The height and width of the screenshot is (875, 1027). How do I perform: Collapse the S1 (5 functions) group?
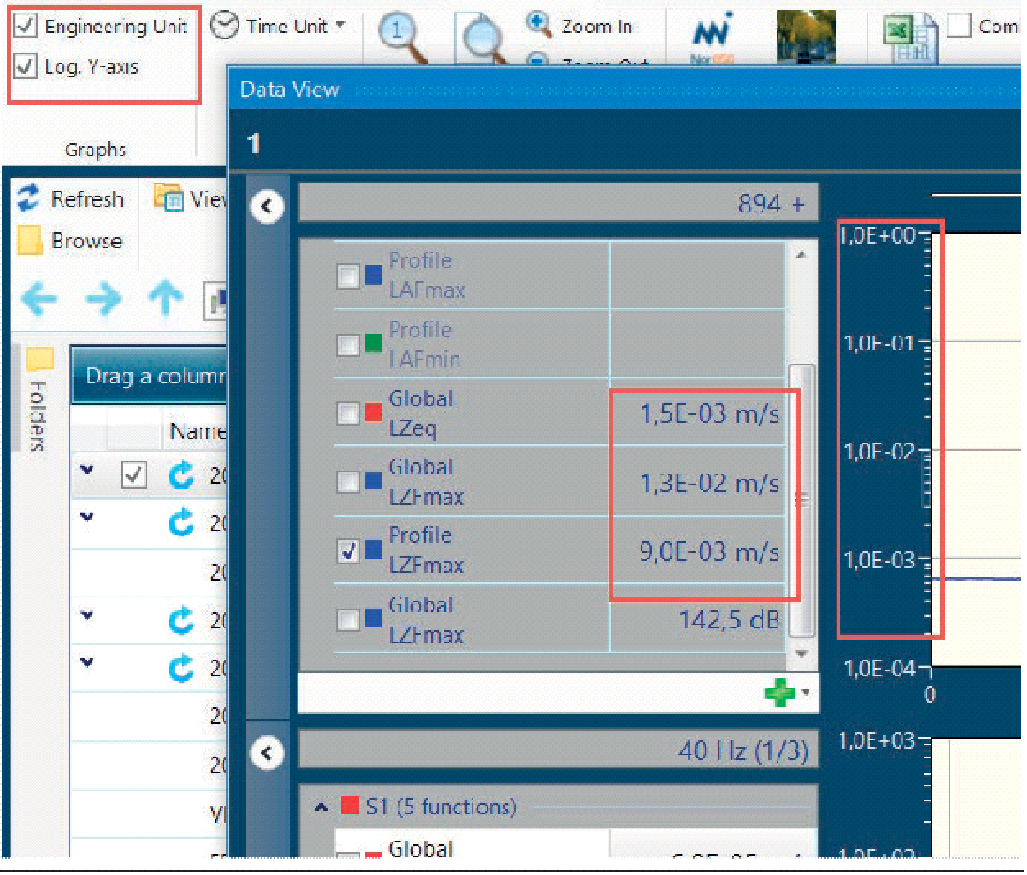(x=320, y=806)
